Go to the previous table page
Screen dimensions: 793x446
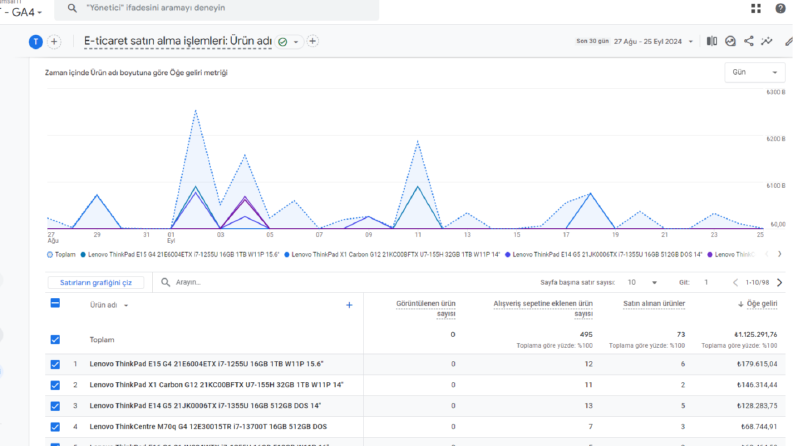point(735,282)
